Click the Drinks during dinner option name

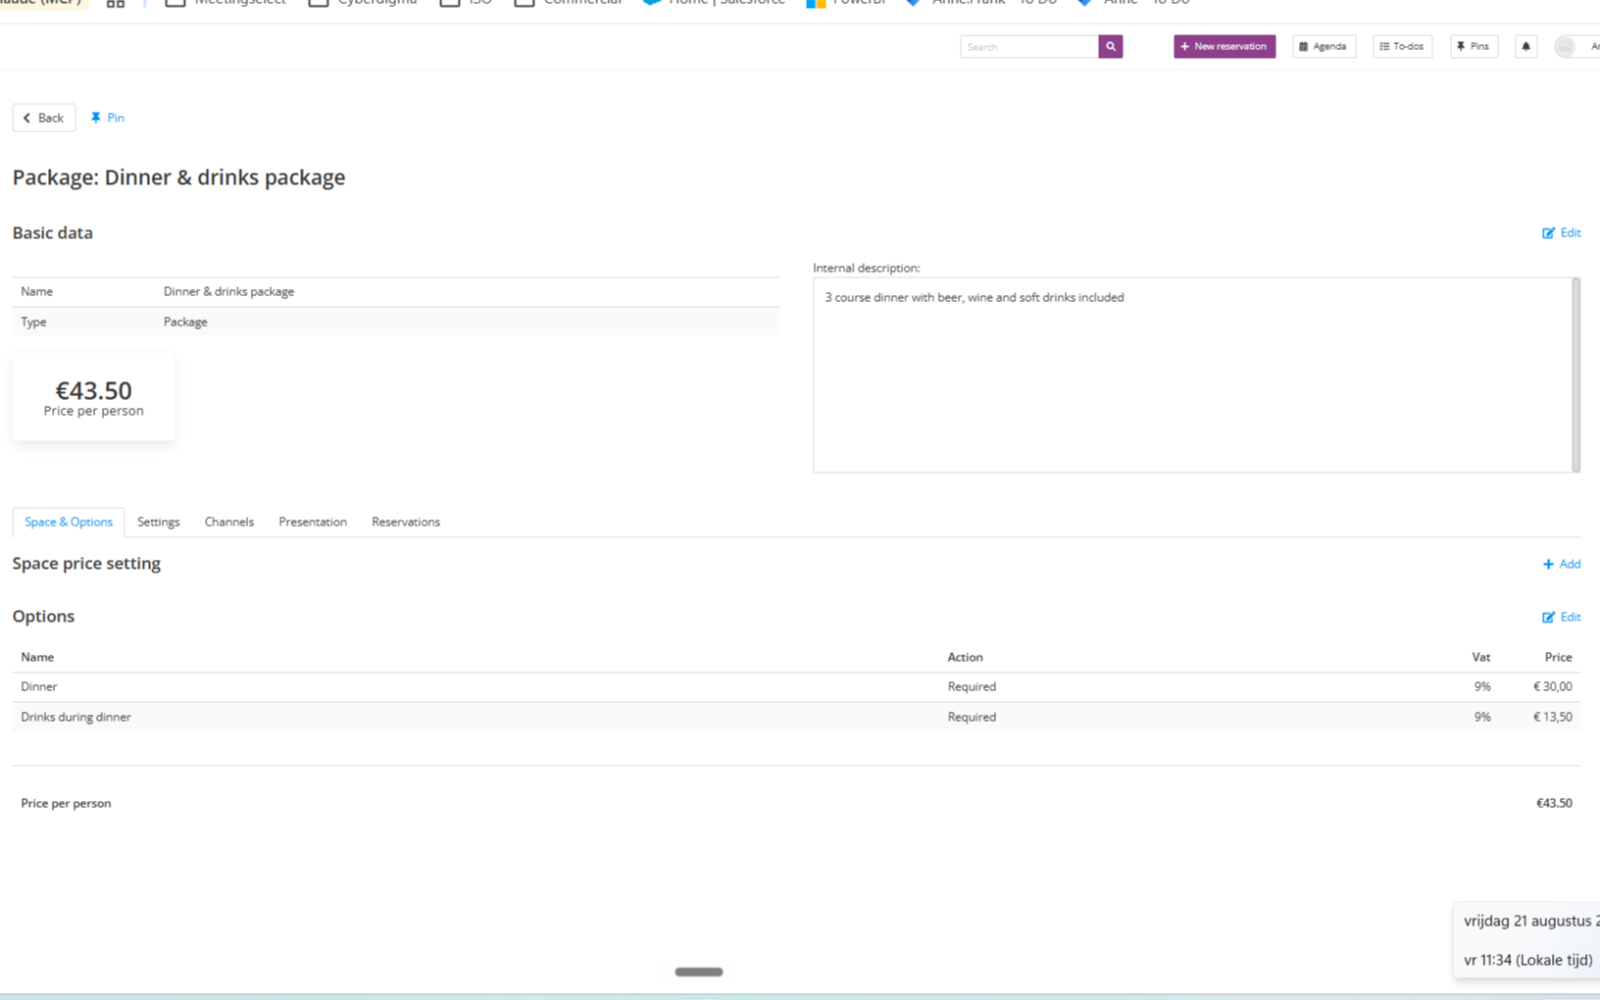click(76, 717)
